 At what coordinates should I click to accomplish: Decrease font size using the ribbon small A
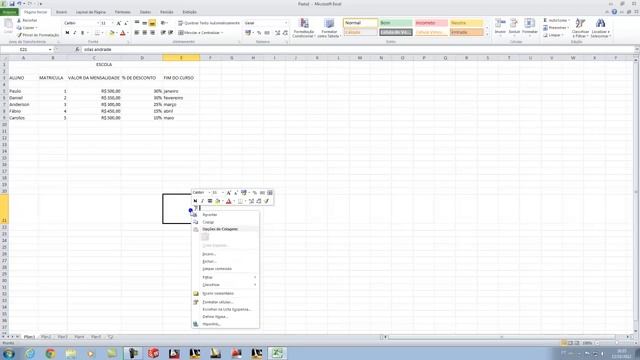coord(126,23)
